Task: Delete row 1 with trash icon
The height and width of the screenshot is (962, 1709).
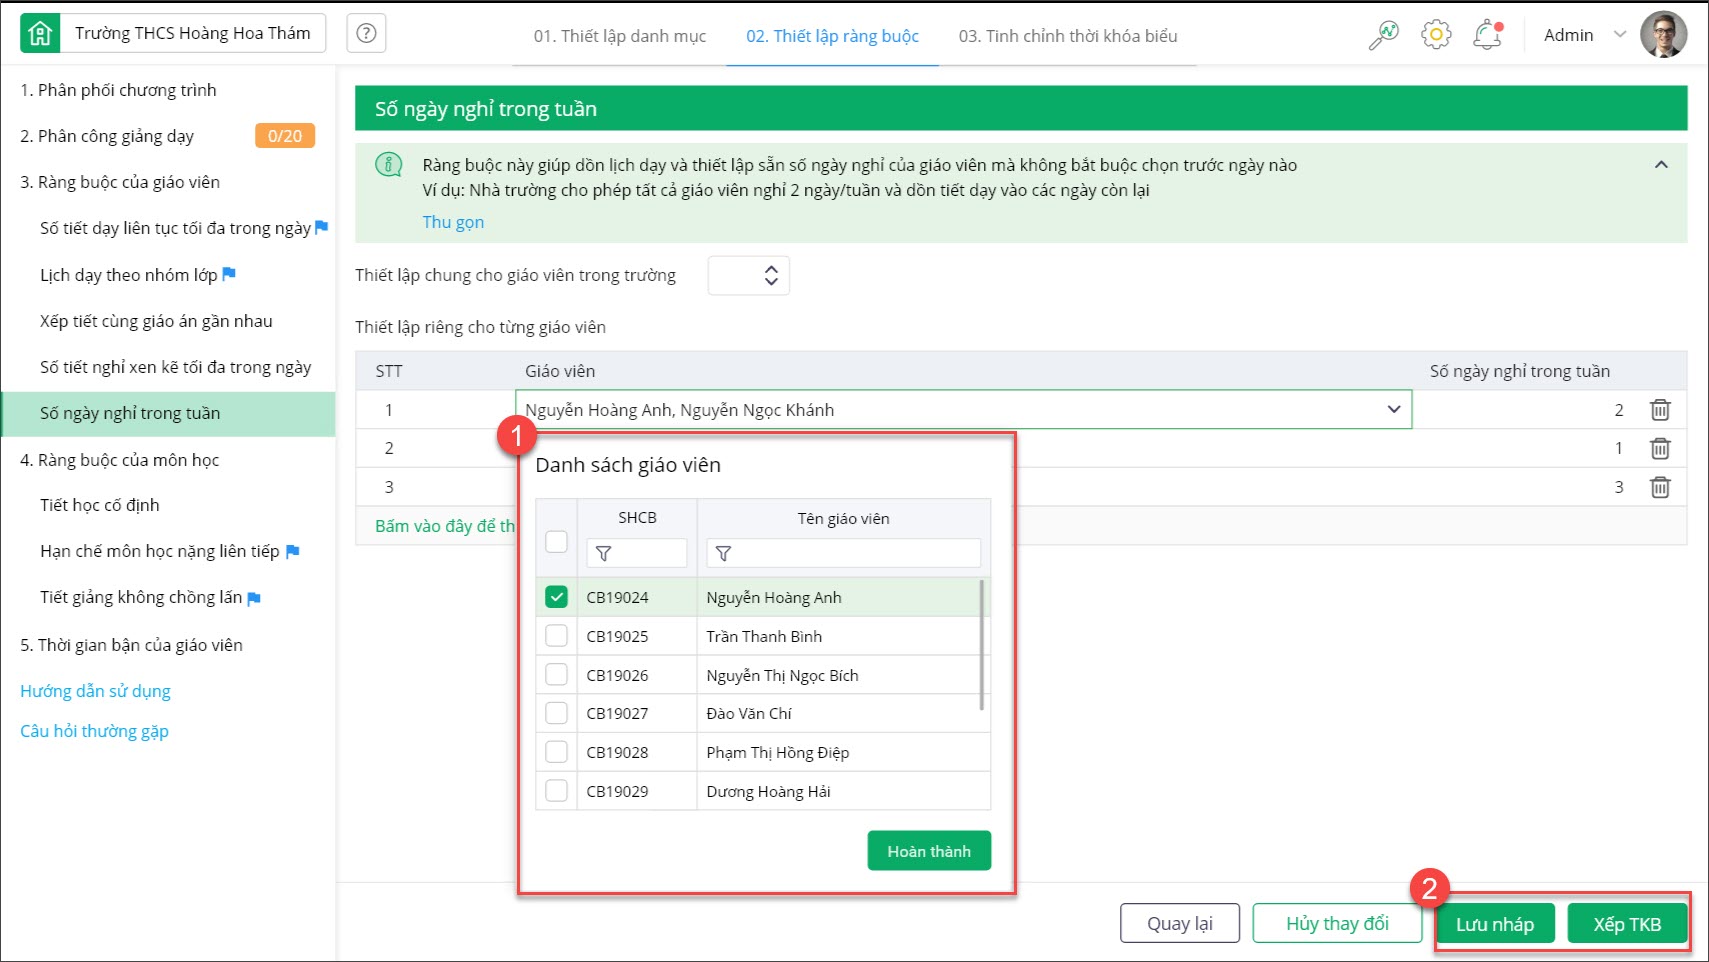Action: 1660,410
